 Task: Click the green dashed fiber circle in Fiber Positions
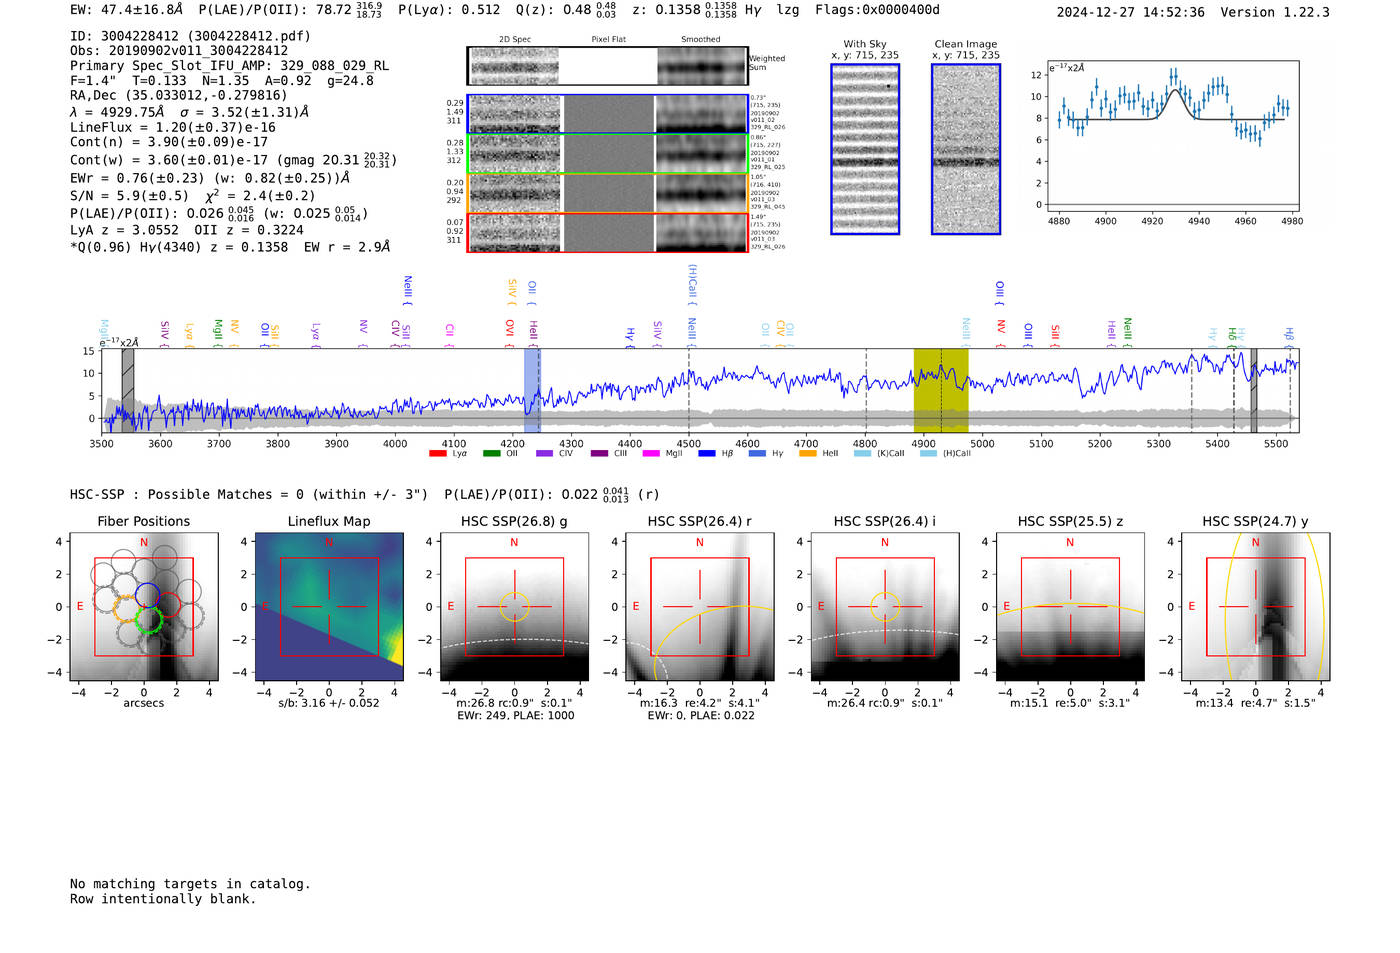coord(148,620)
